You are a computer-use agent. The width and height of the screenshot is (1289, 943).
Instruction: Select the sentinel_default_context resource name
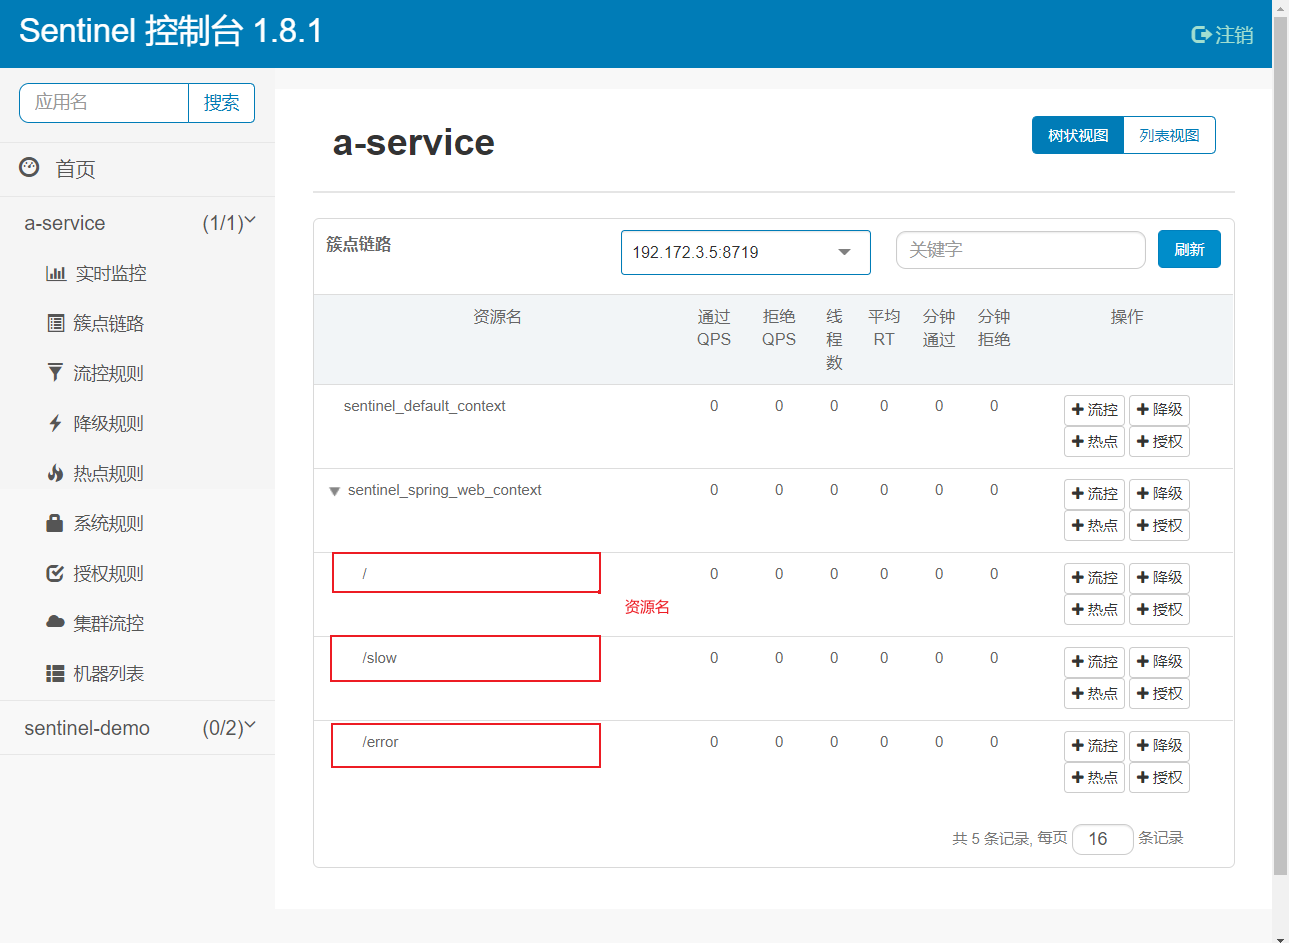coord(424,406)
